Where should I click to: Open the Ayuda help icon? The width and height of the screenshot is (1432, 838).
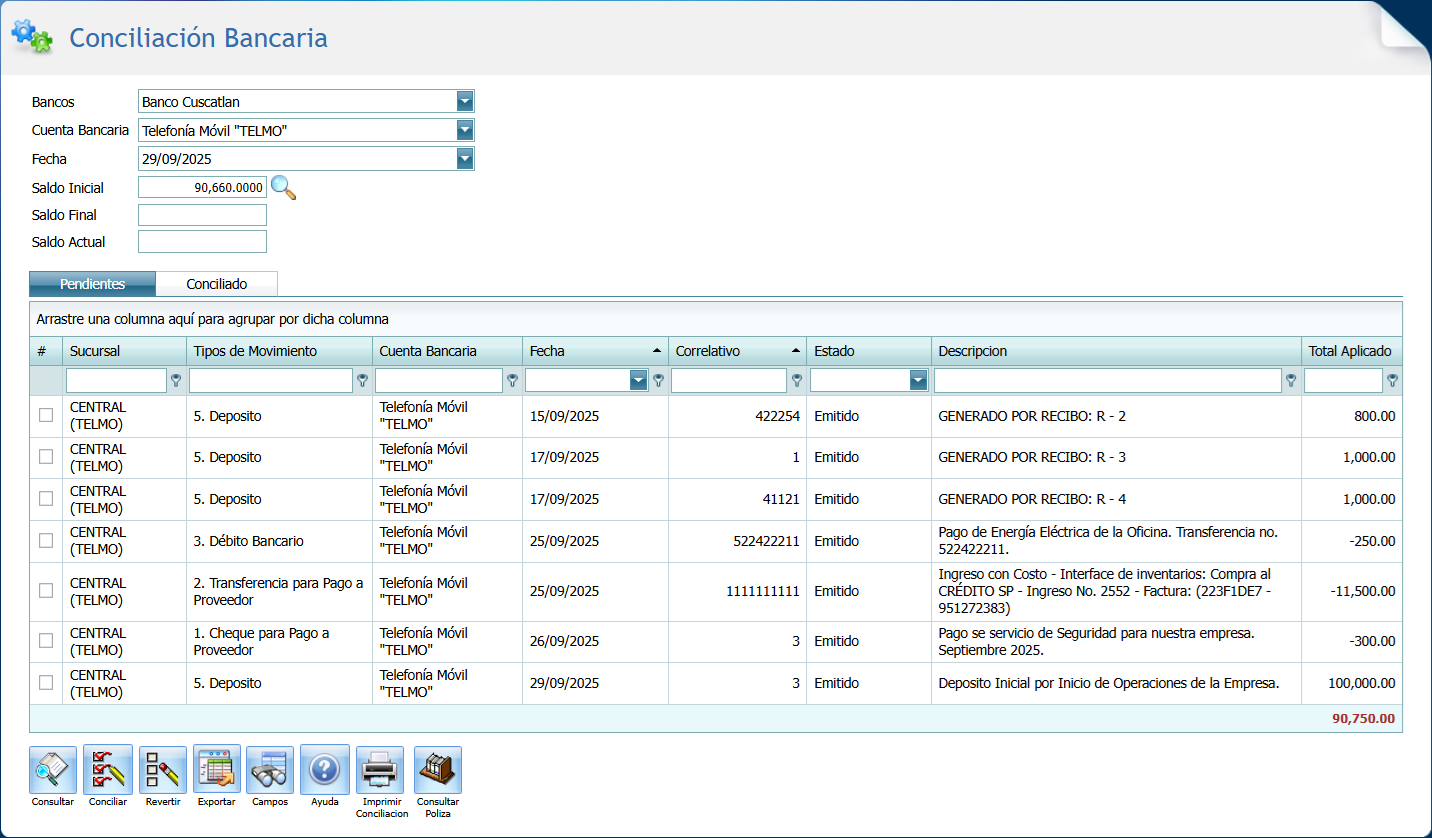[324, 769]
